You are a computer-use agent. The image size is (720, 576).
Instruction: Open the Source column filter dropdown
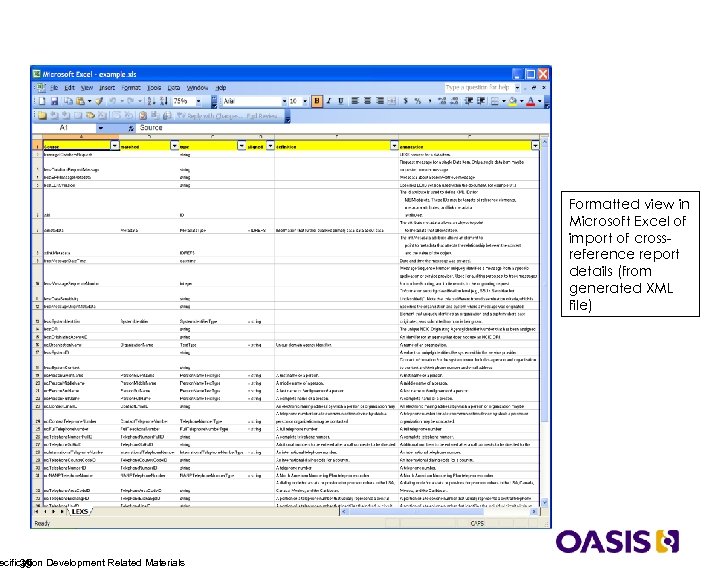(x=114, y=146)
